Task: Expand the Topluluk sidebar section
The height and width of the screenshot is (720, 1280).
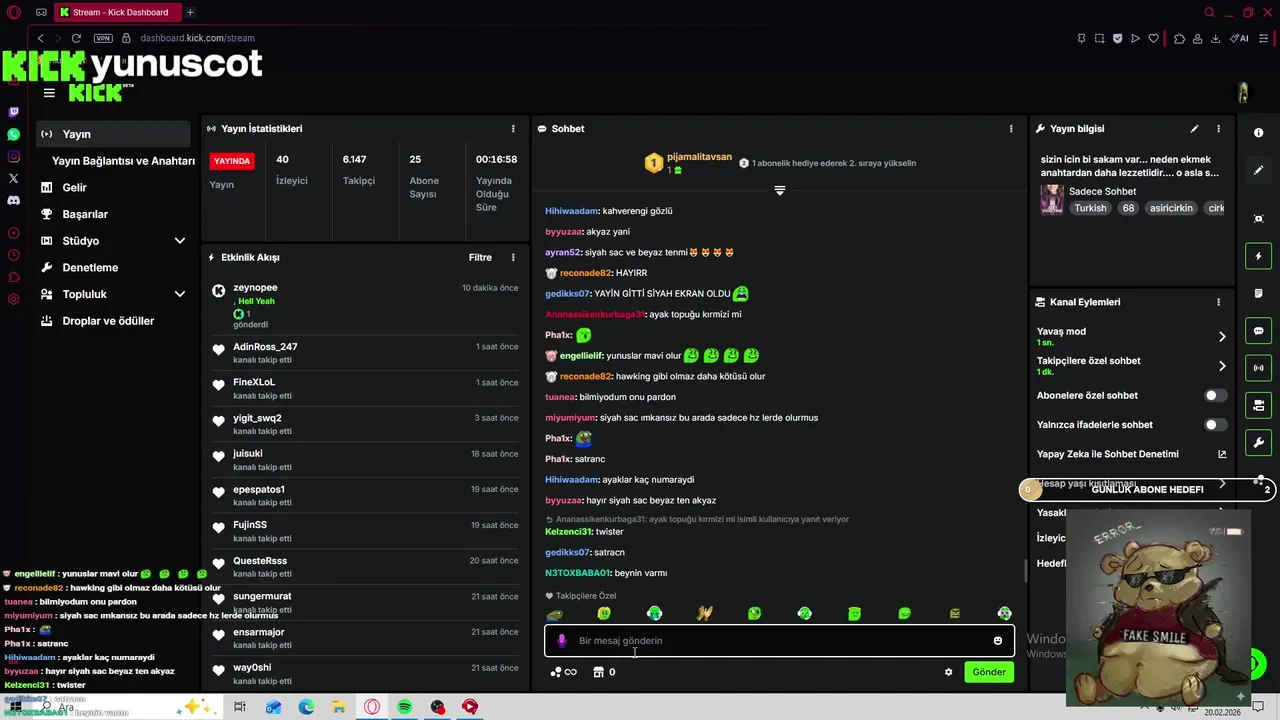Action: (x=180, y=294)
